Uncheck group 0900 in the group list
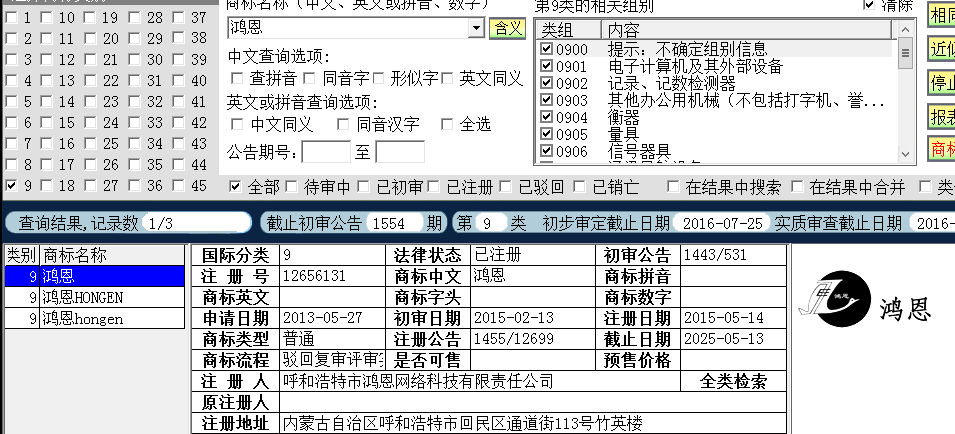This screenshot has width=955, height=434. (547, 49)
